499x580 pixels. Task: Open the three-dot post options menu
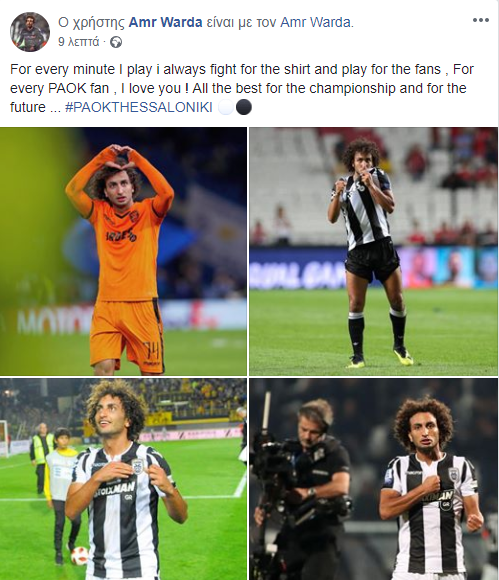click(481, 21)
